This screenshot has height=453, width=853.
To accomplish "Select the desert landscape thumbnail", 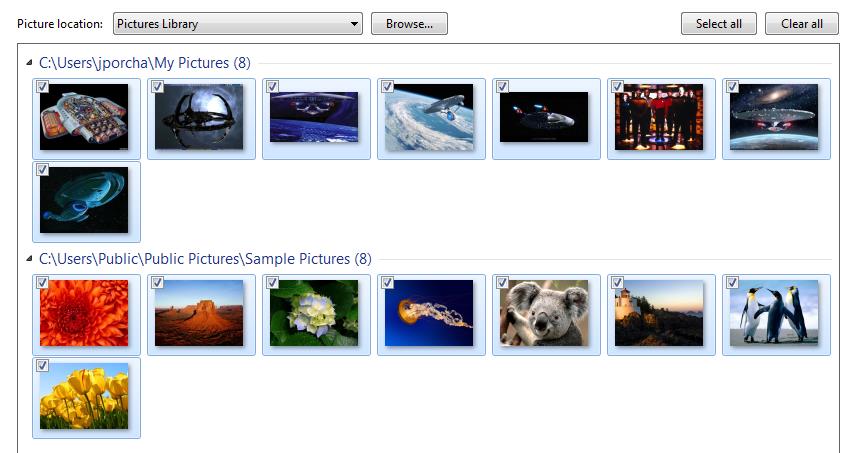I will tap(199, 313).
